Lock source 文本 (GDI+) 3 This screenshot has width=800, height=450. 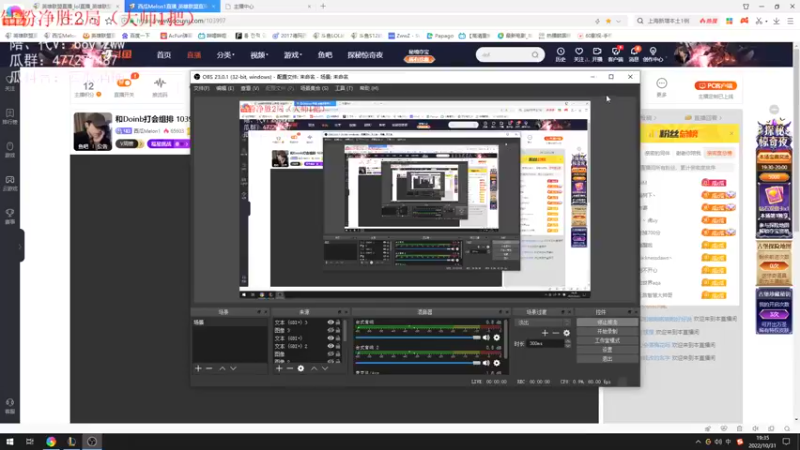coord(338,322)
